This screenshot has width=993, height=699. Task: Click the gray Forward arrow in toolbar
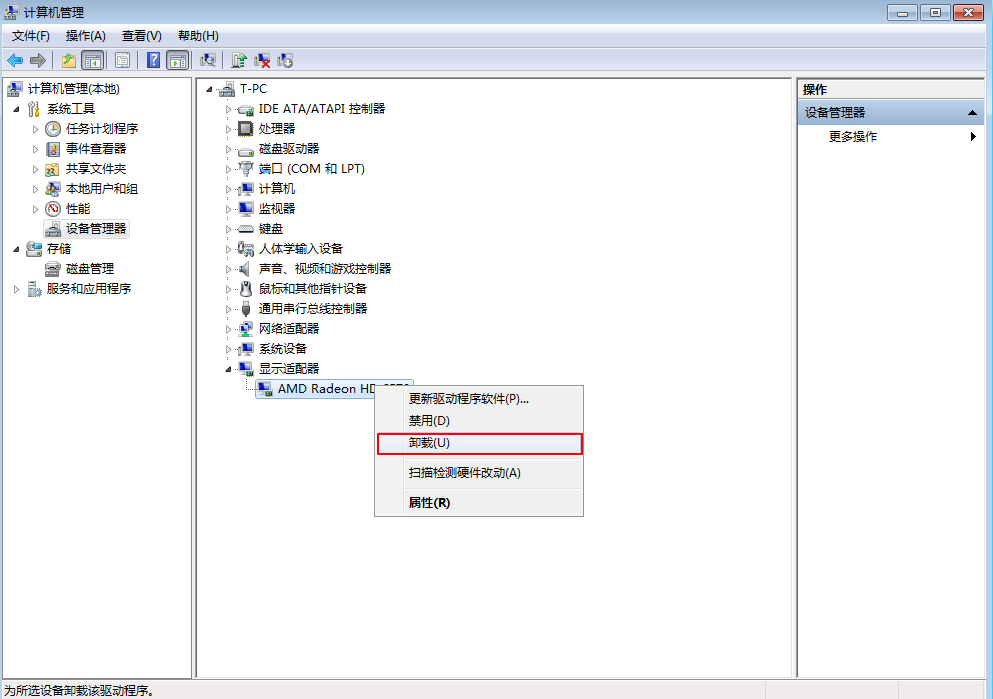pos(38,61)
